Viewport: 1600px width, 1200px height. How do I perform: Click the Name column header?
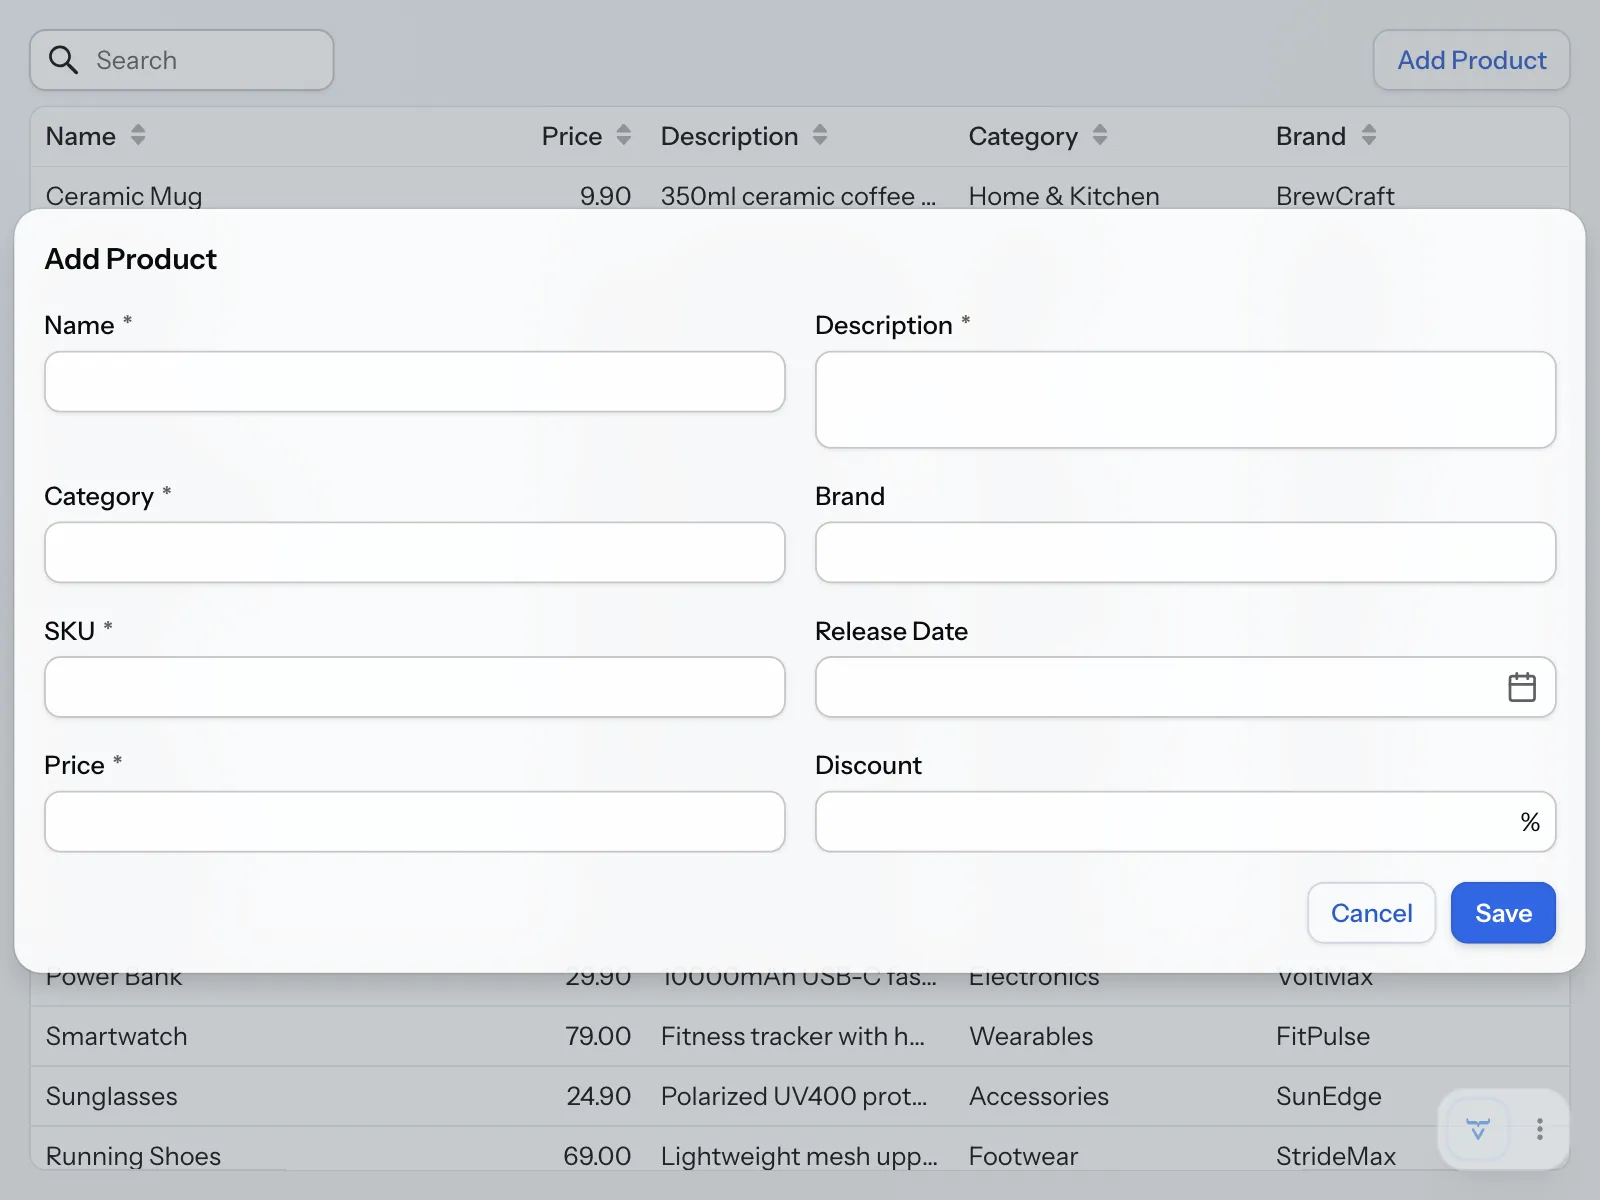pos(81,136)
